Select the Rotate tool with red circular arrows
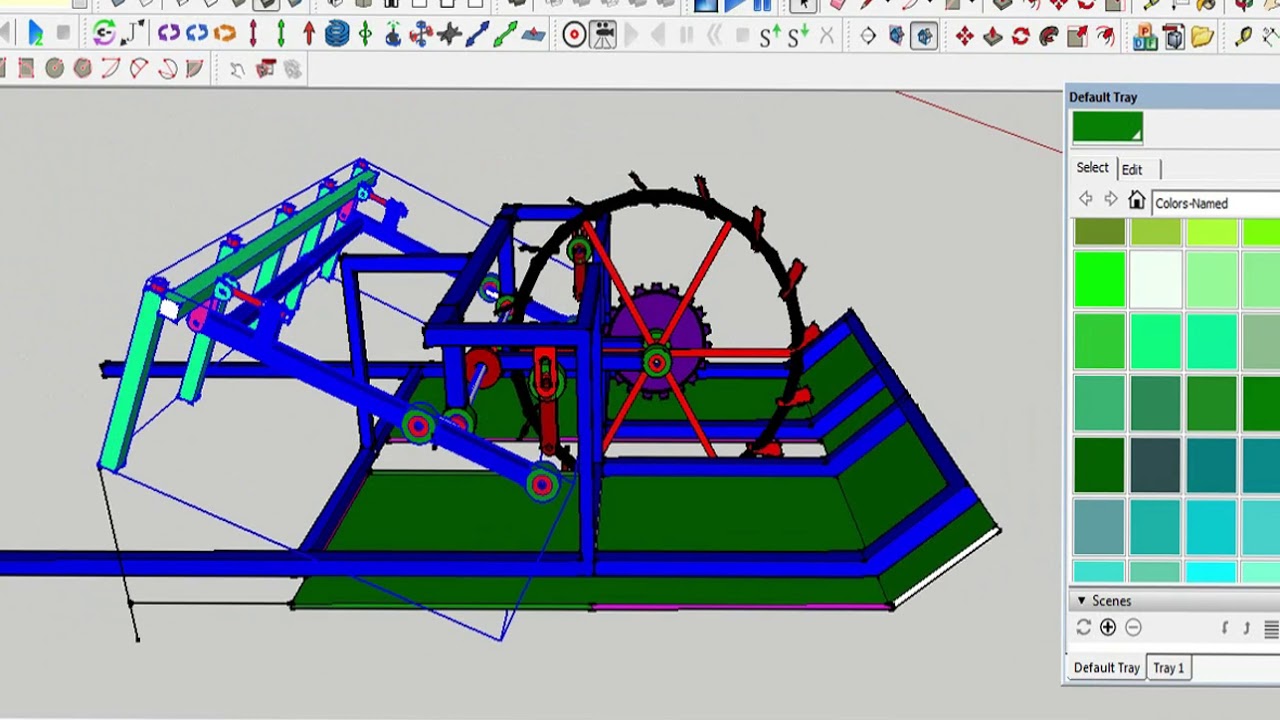Screen dimensions: 1280x720 pos(1020,37)
